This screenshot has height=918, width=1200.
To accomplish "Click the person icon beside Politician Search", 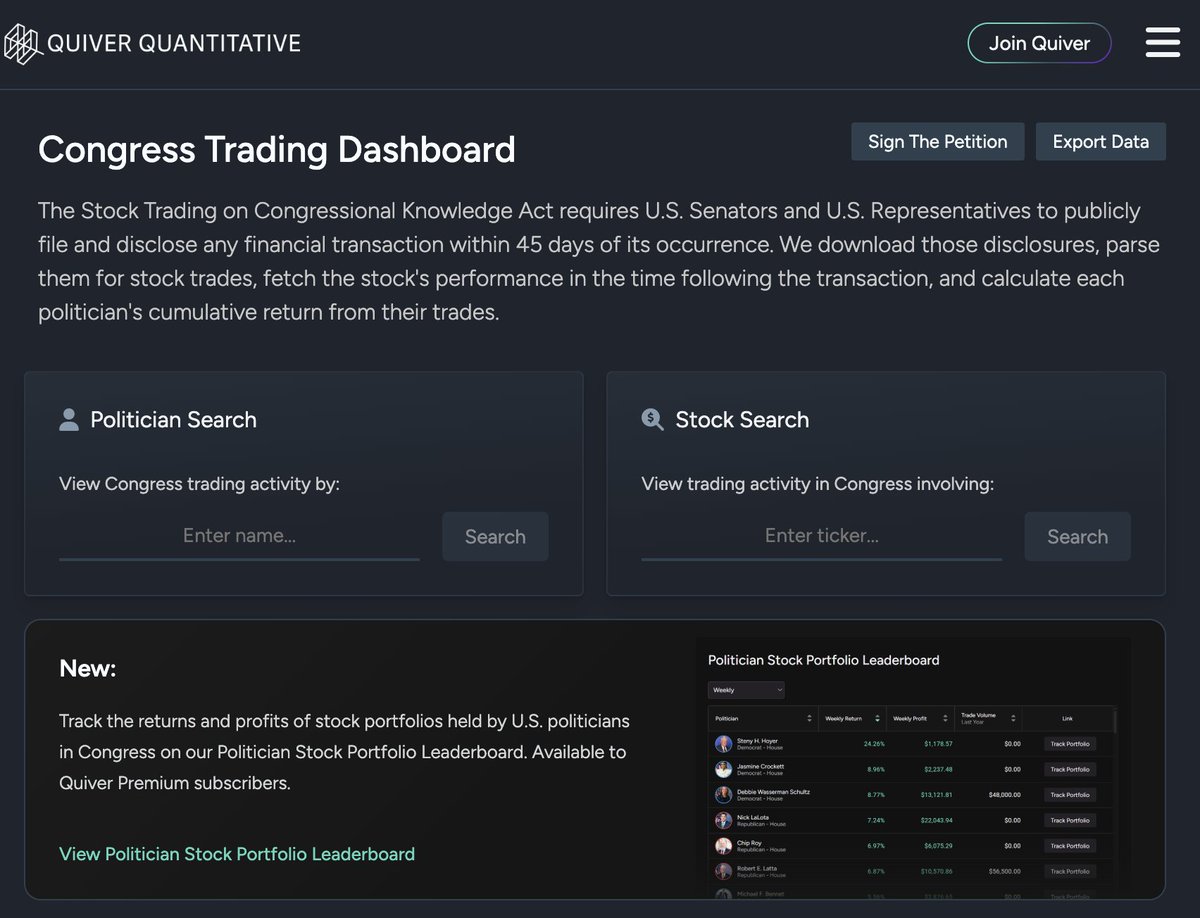I will (69, 419).
